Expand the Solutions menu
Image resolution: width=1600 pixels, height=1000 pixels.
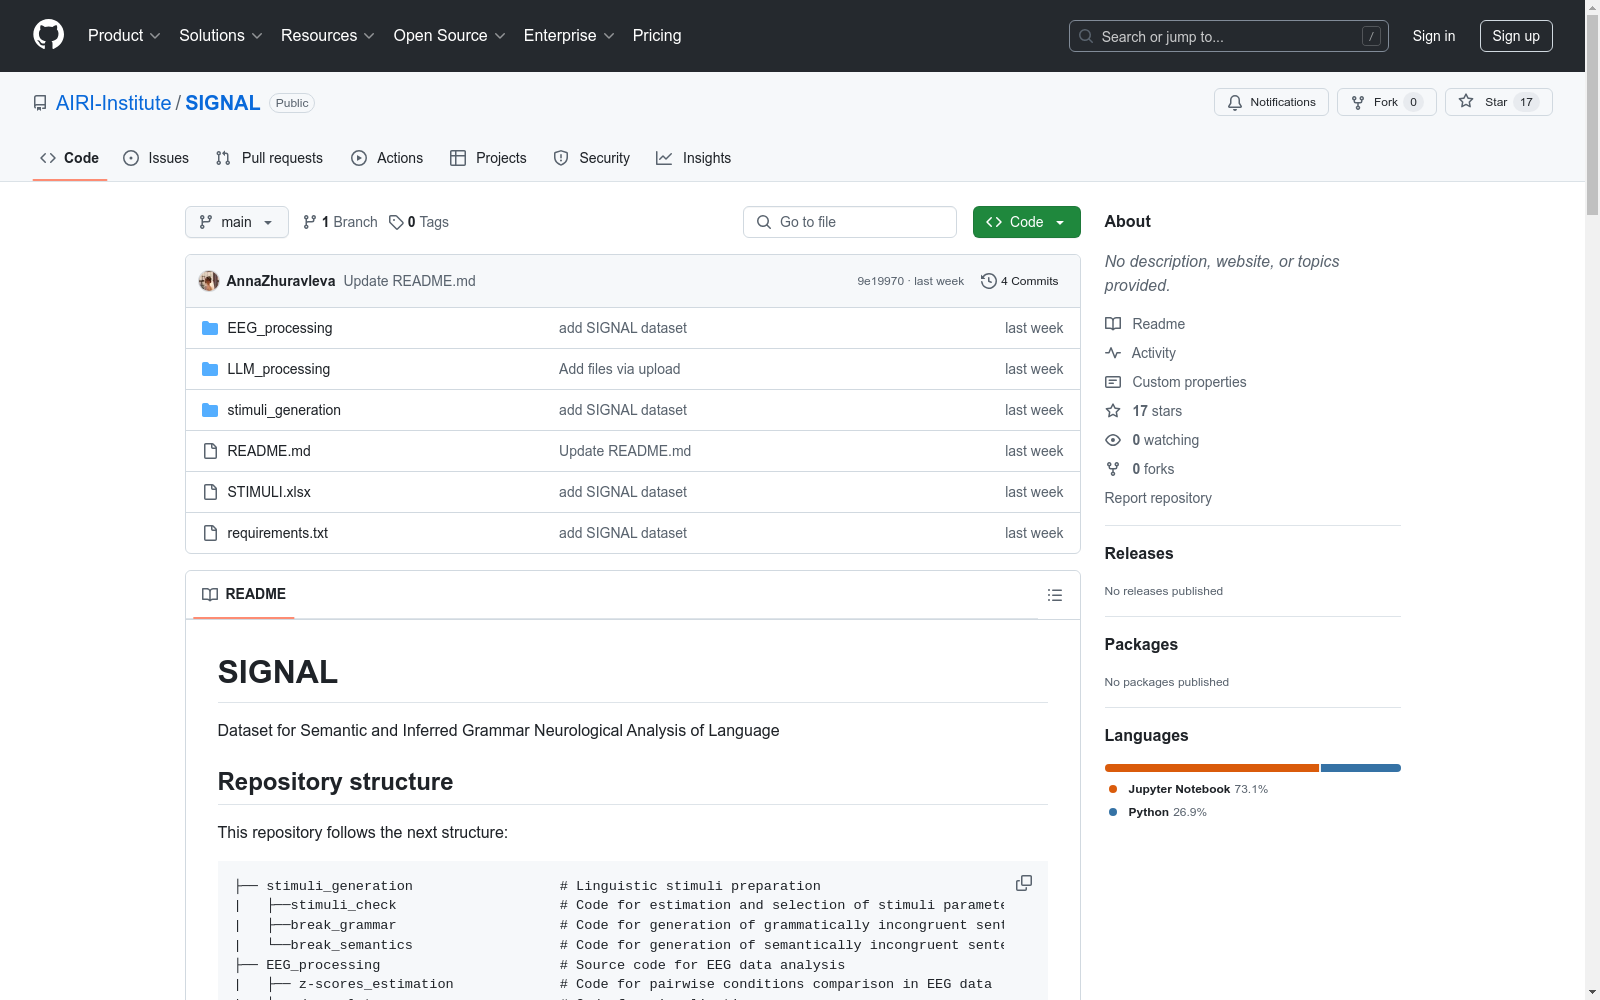[221, 35]
